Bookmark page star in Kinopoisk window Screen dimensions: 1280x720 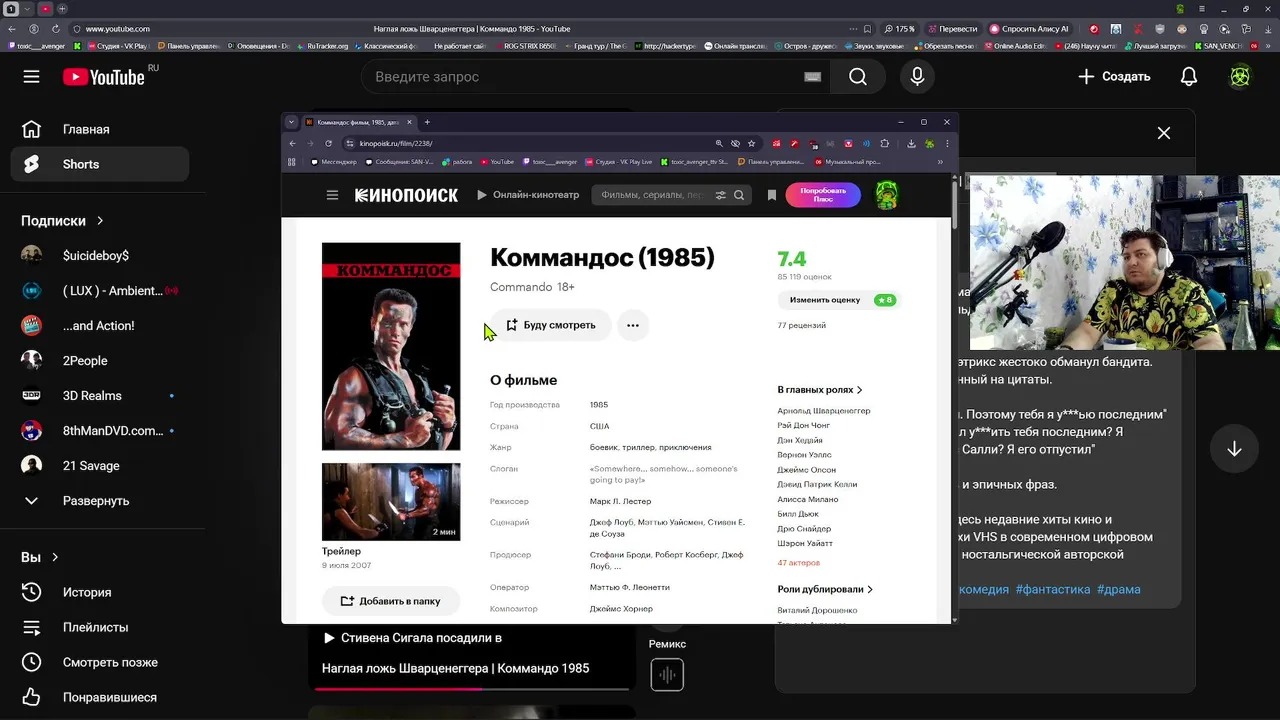[751, 143]
